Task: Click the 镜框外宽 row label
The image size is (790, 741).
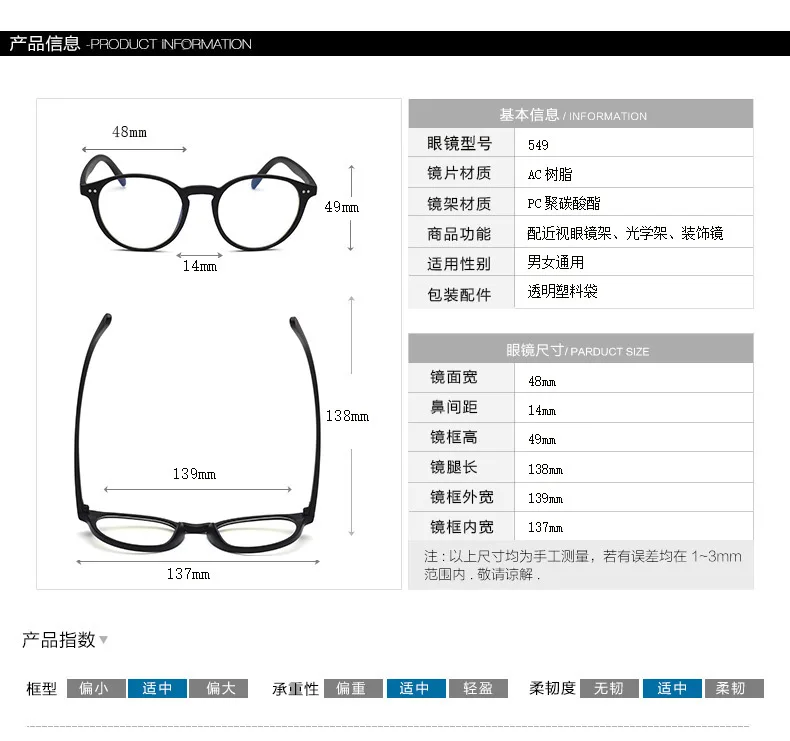Action: pyautogui.click(x=462, y=497)
